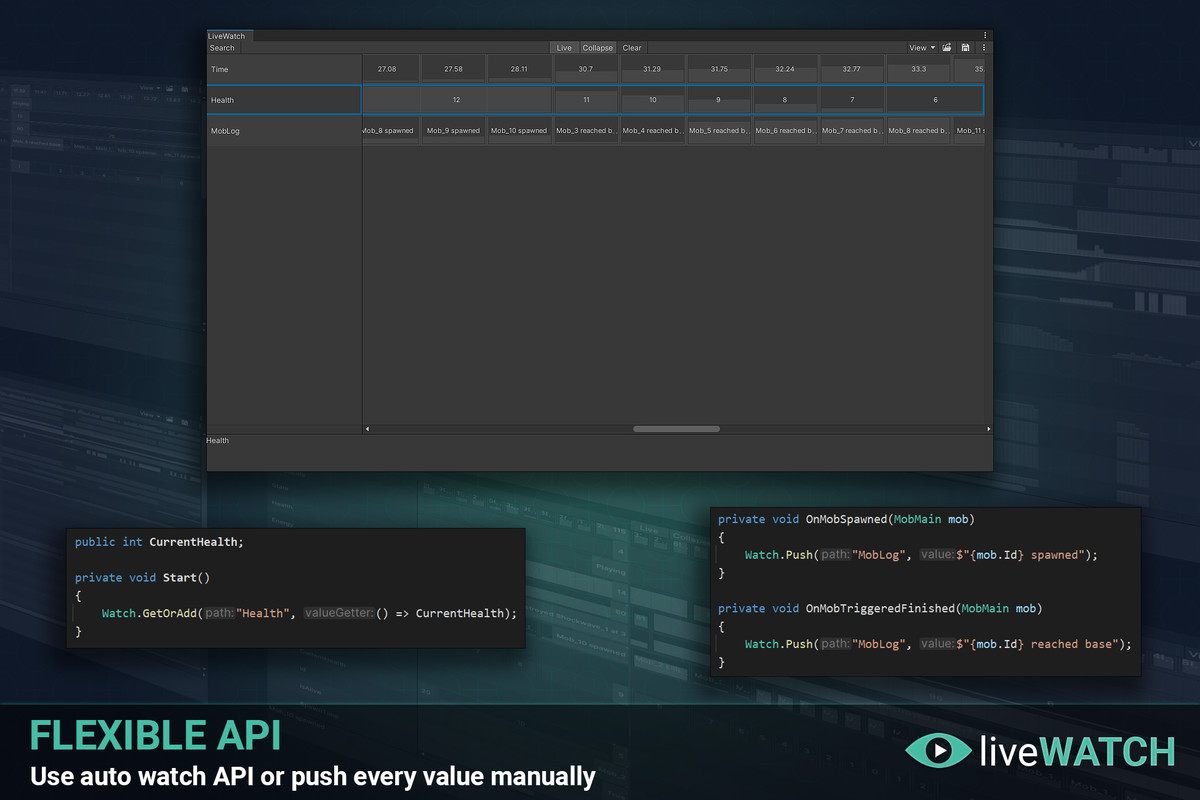
Task: Click the liveWATCH eye logo
Action: 938,751
